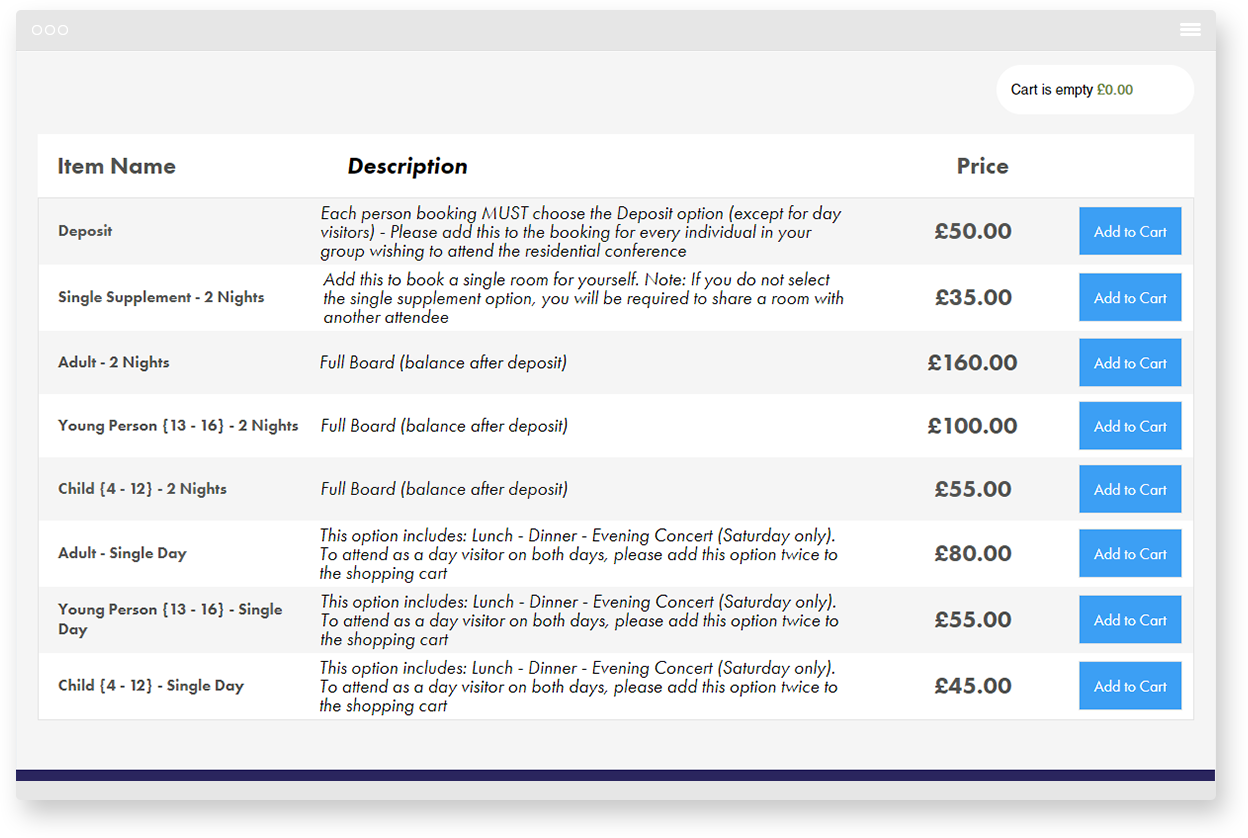The width and height of the screenshot is (1248, 838).
Task: Select the Adult - Single Day item name
Action: pos(122,553)
